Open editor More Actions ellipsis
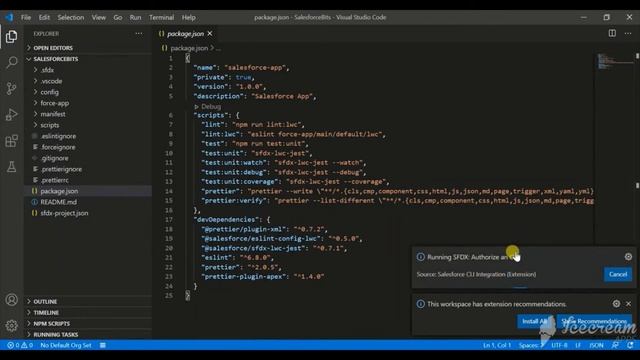Viewport: 640px width, 360px height. 628,33
